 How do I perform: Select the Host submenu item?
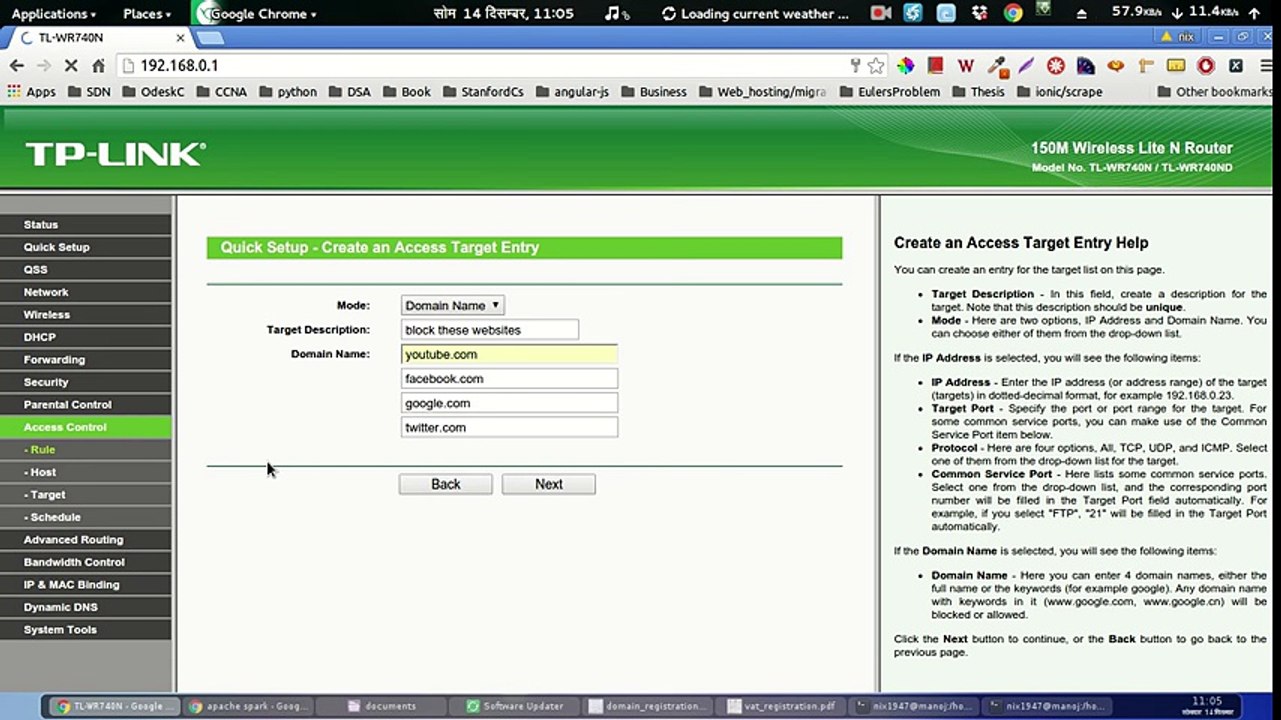86,472
